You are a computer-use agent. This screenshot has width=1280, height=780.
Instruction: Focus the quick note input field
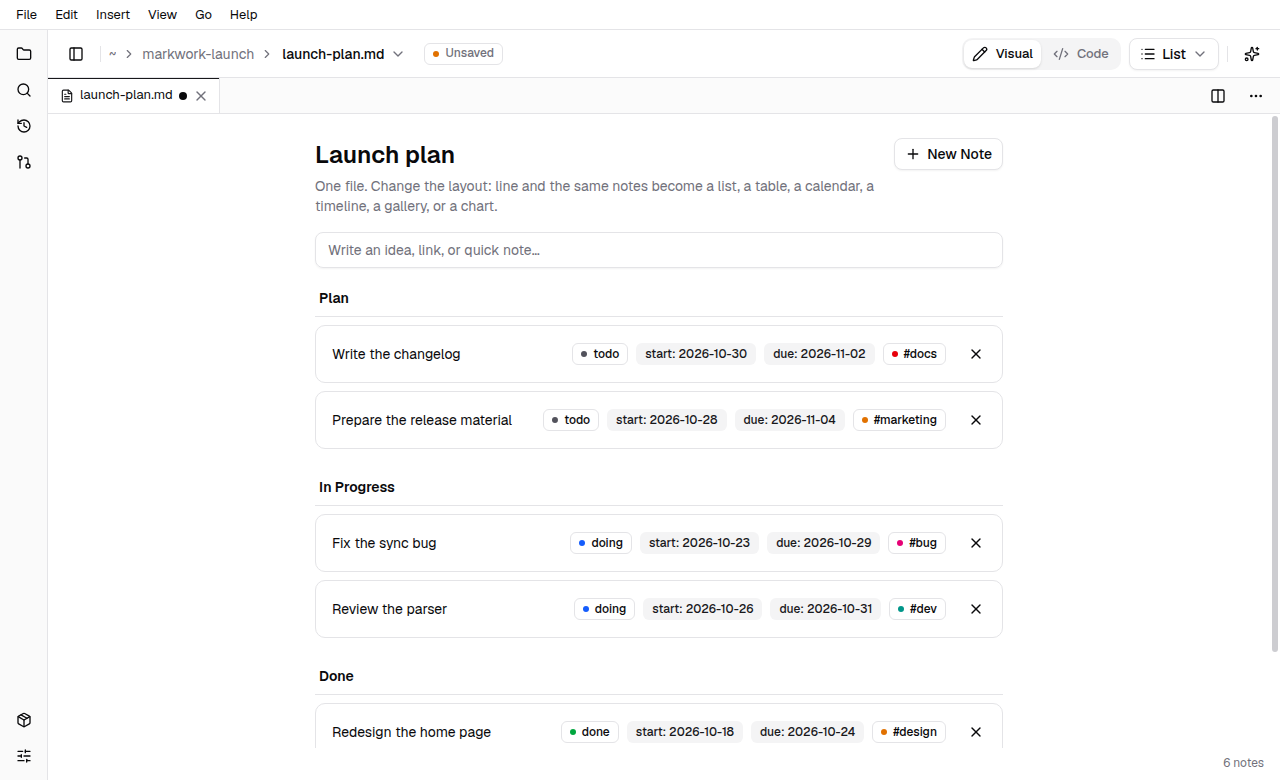click(659, 250)
